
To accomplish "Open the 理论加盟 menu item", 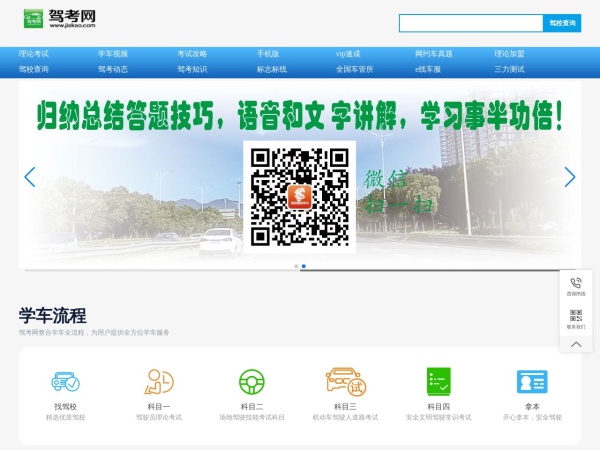I will 509,54.
